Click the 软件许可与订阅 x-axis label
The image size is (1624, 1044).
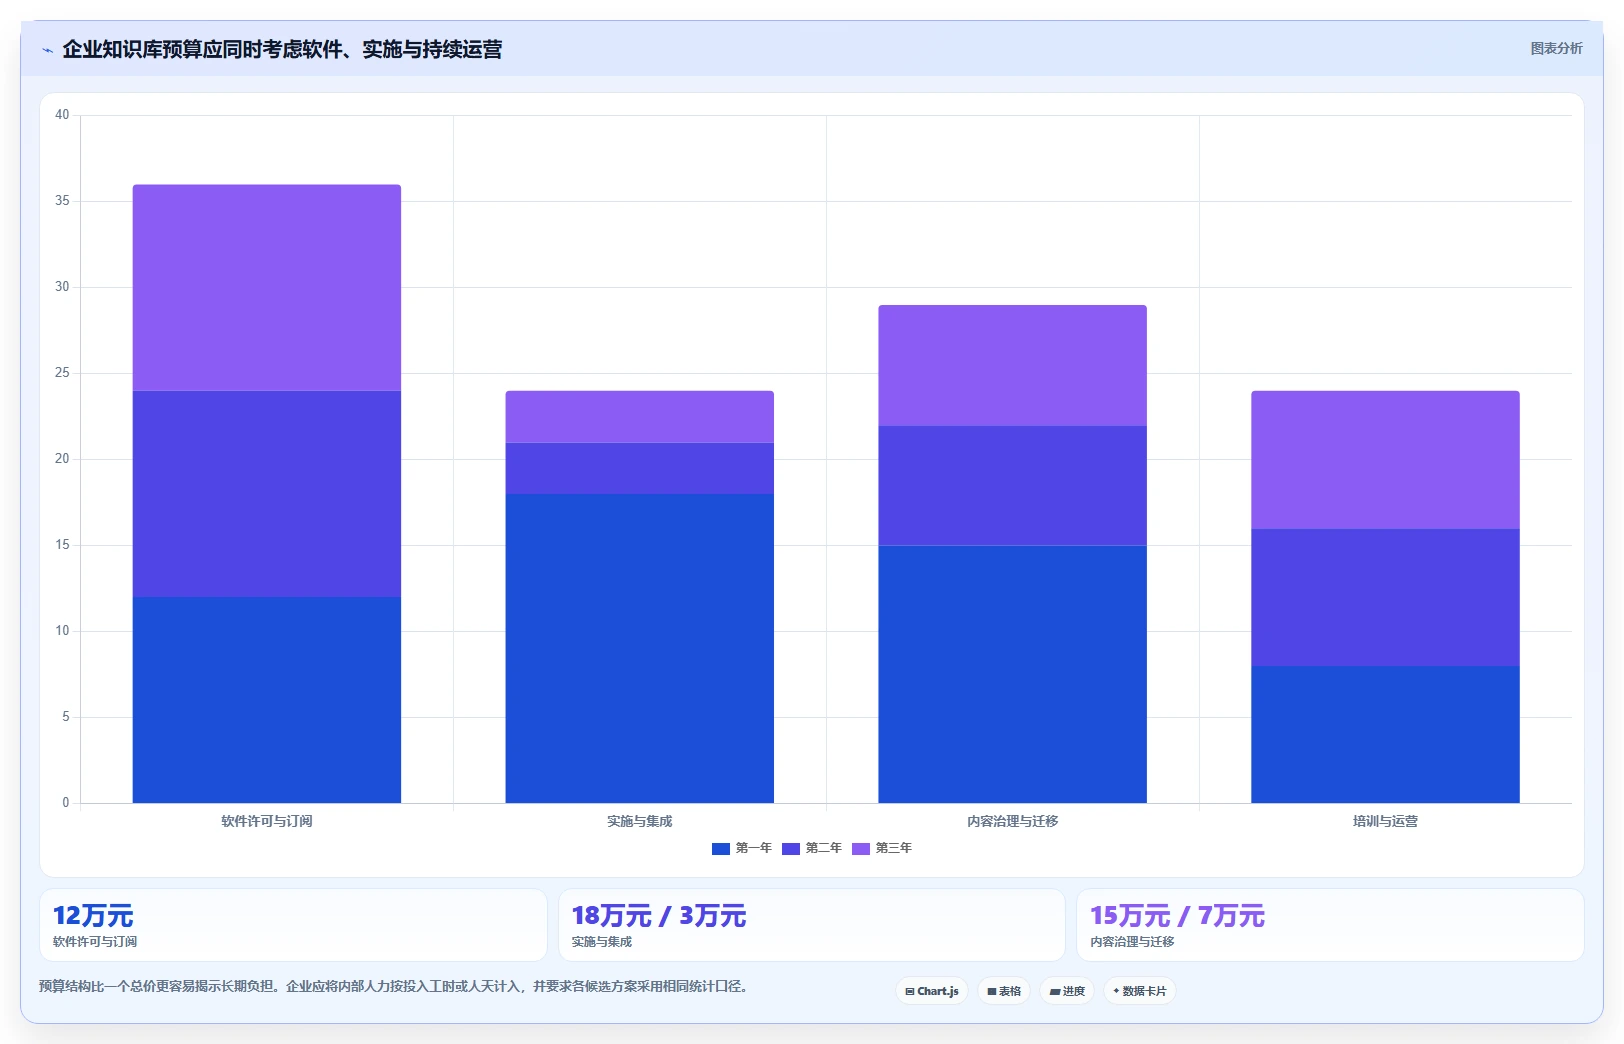point(267,821)
